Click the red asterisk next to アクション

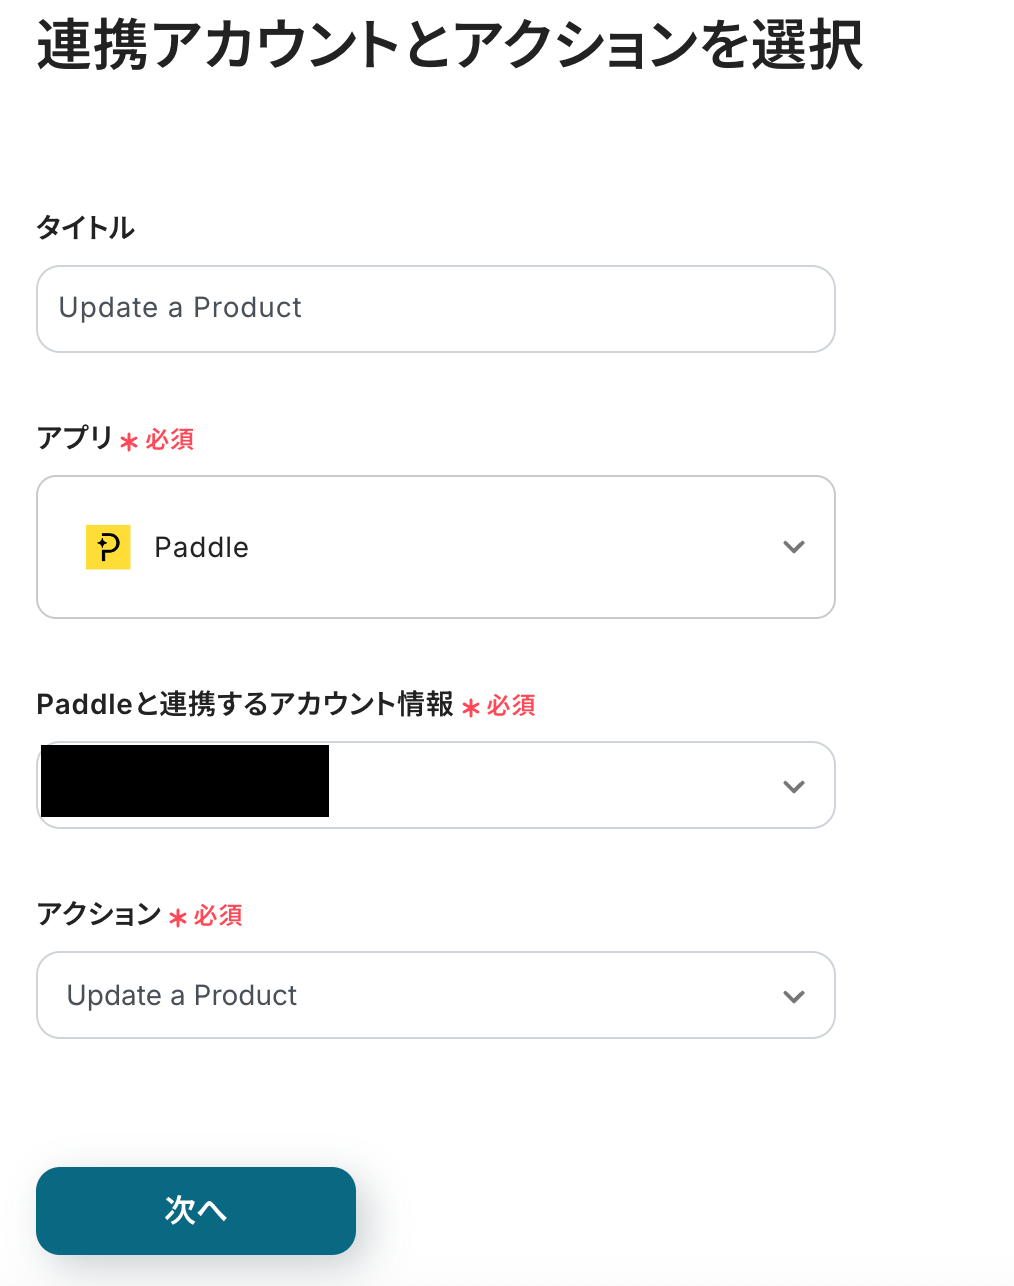(178, 918)
